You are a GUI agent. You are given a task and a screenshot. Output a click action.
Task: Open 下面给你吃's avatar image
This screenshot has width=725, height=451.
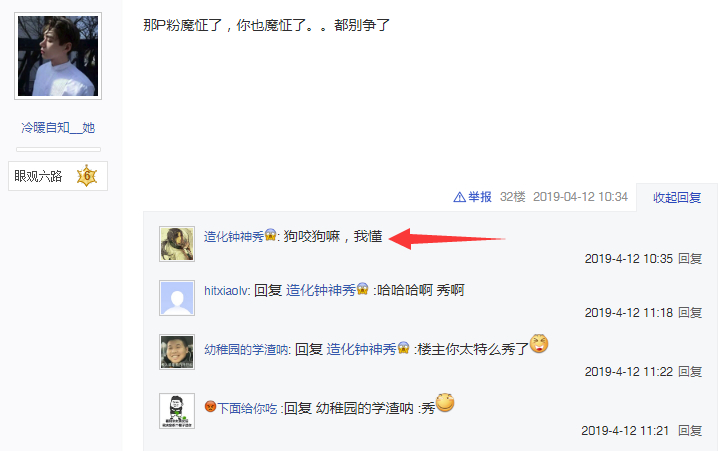[177, 411]
